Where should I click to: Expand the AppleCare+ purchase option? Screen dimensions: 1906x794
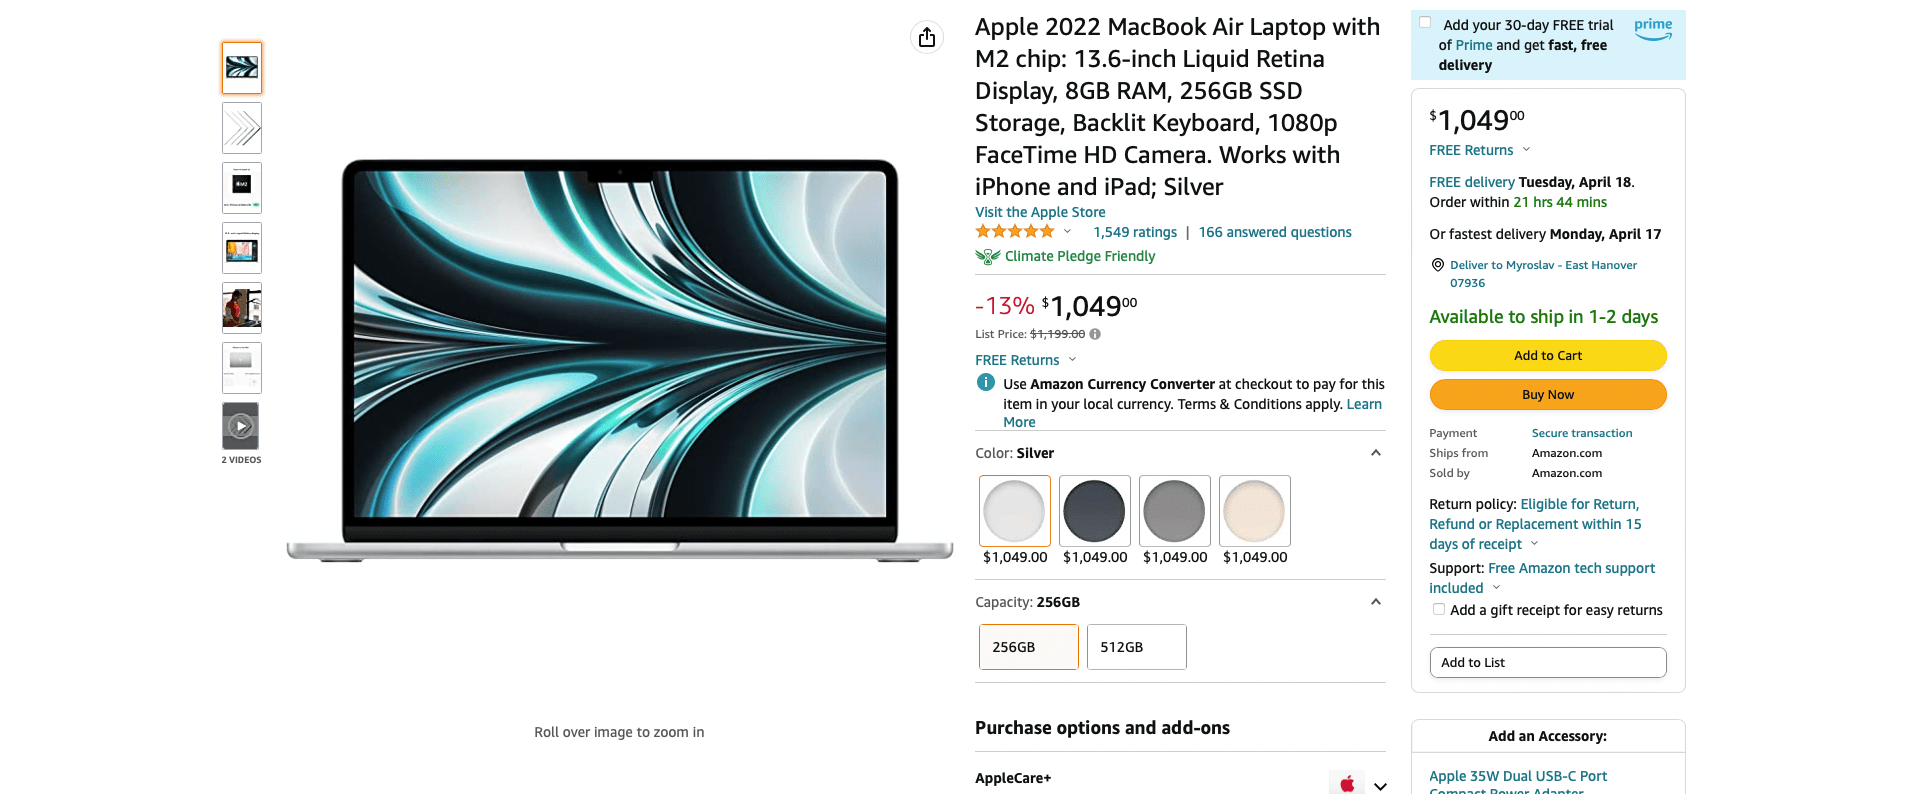(1379, 784)
